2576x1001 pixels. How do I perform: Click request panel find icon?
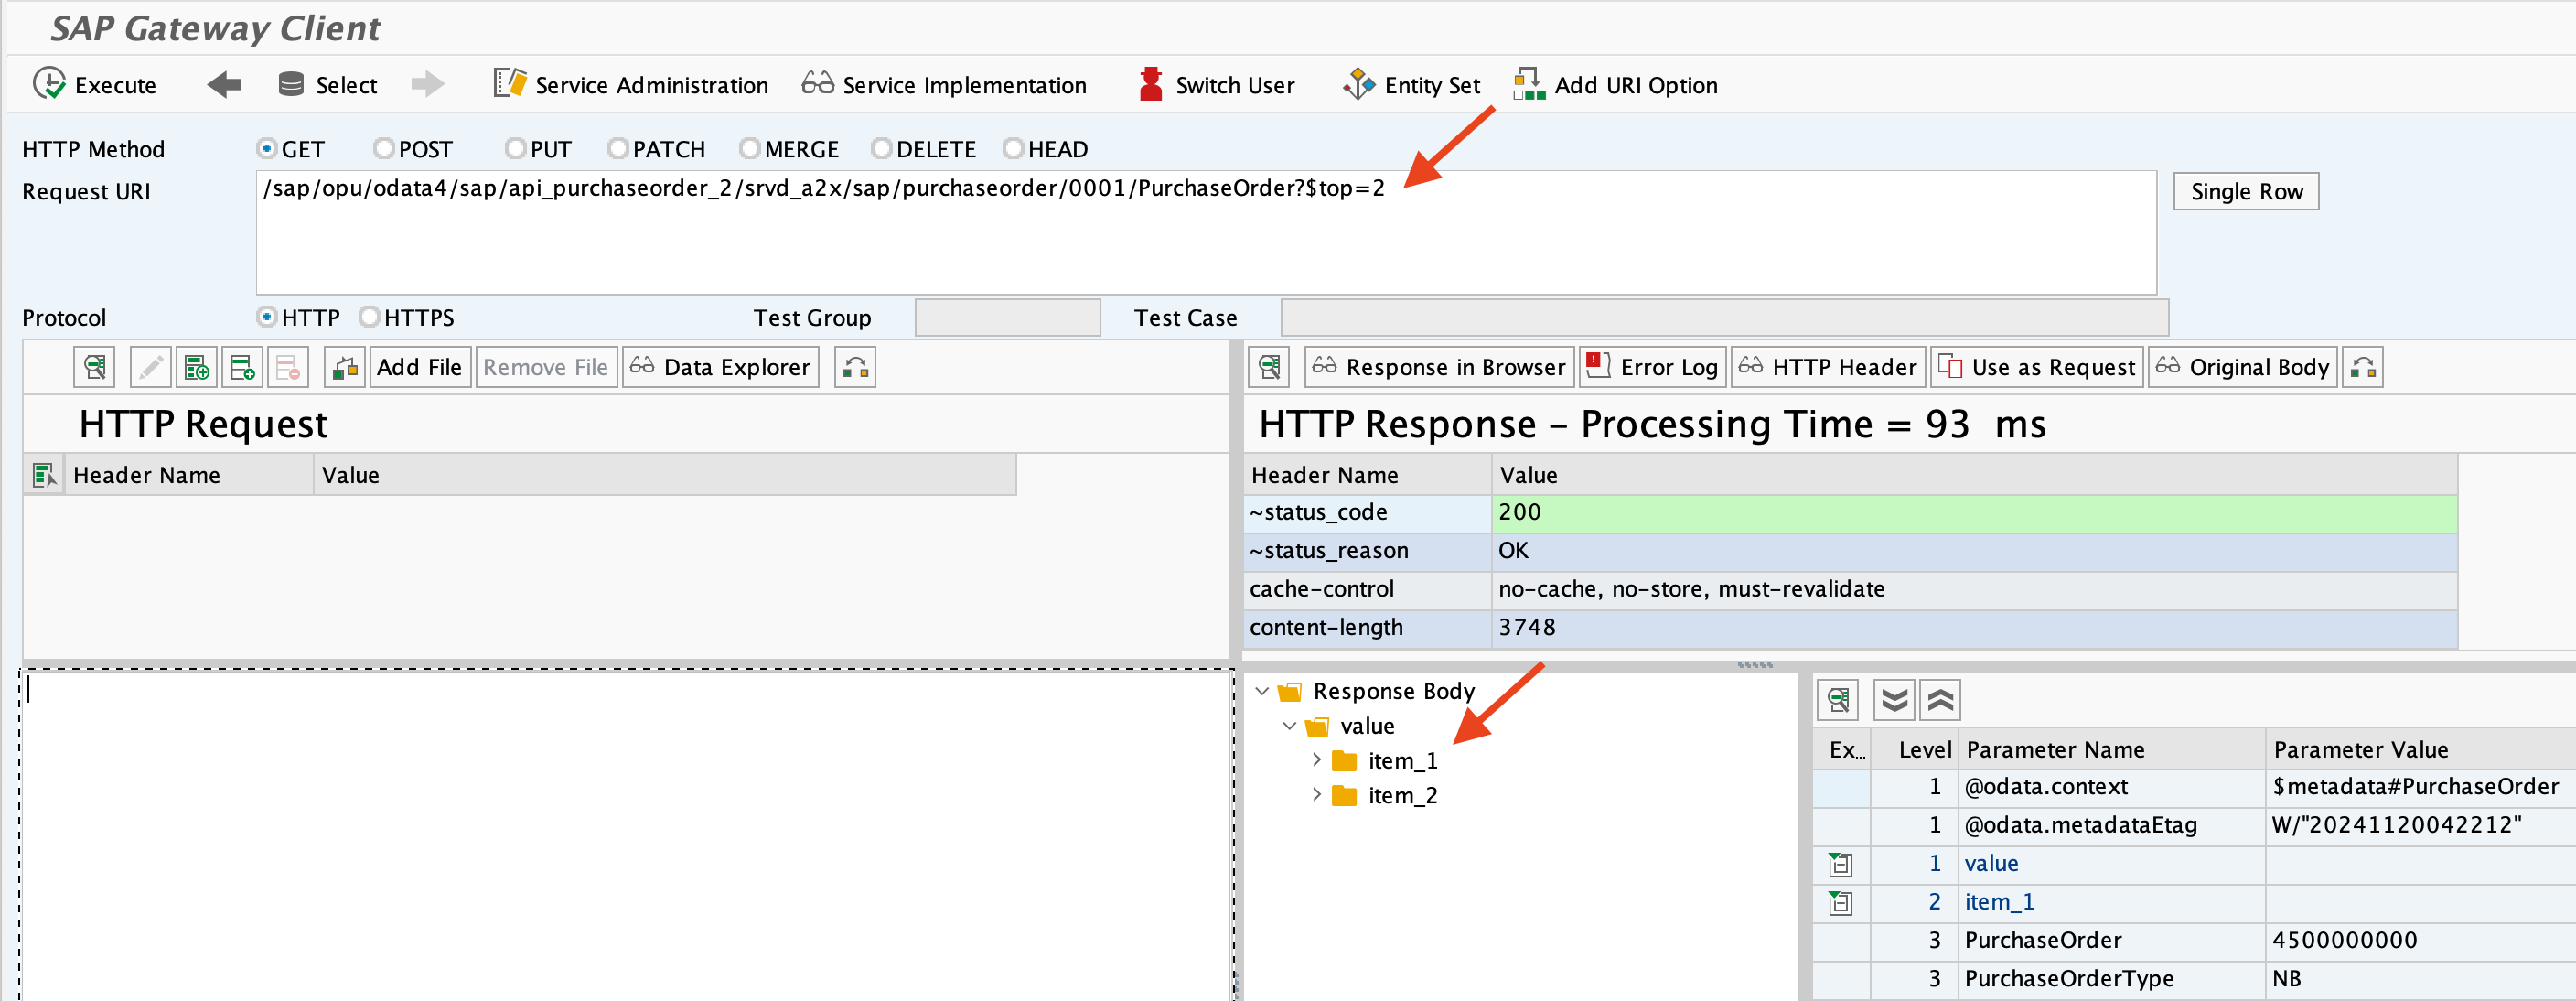click(94, 367)
